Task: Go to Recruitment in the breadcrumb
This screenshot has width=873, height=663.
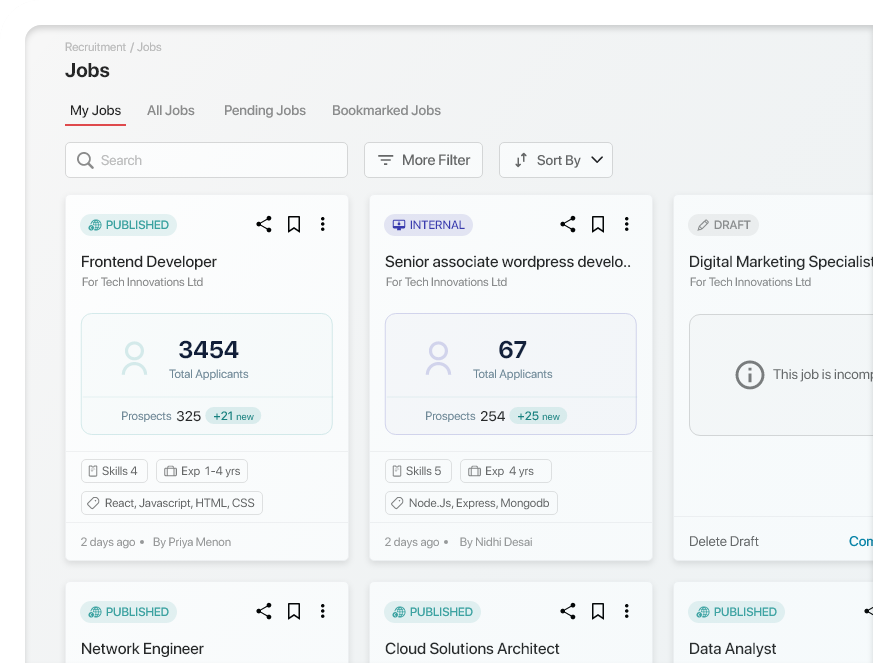Action: (95, 47)
